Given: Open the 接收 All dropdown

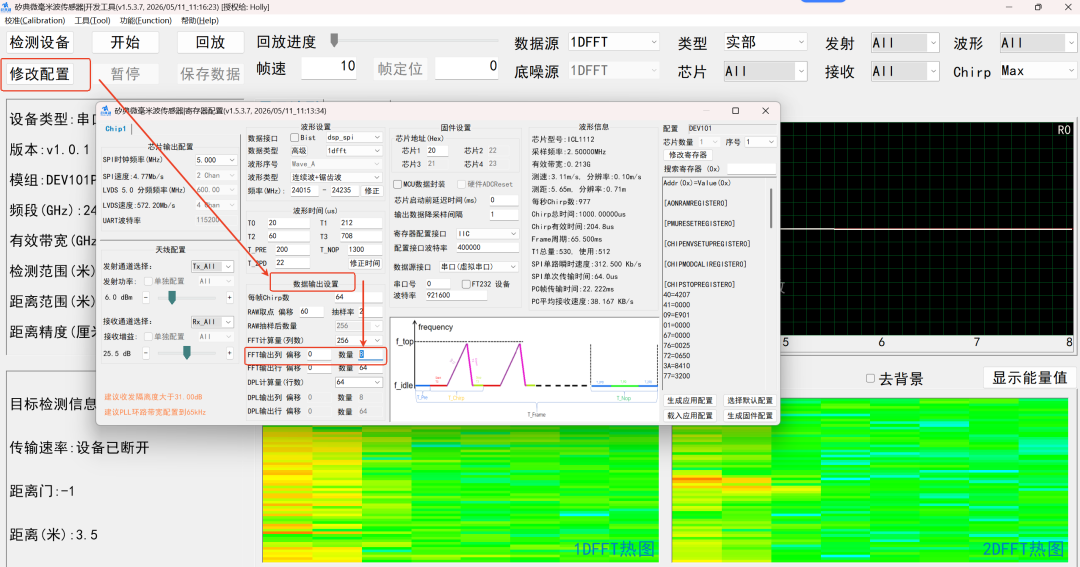Looking at the screenshot, I should click(904, 71).
